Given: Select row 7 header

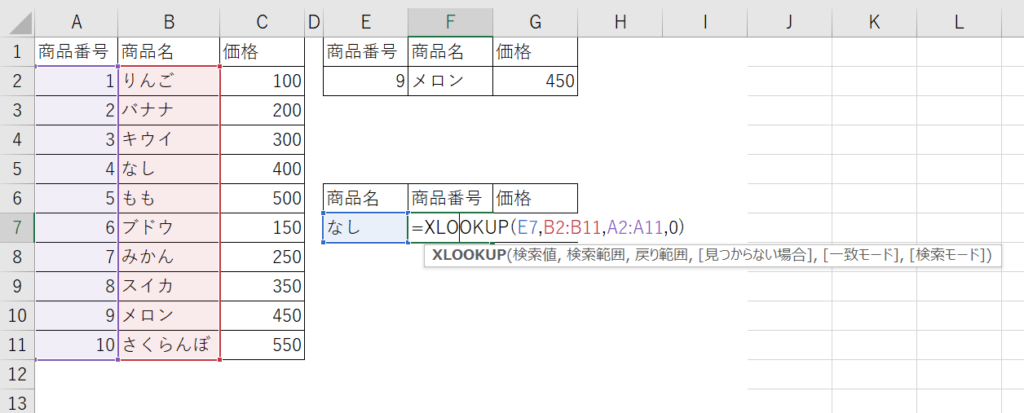Looking at the screenshot, I should coord(17,228).
